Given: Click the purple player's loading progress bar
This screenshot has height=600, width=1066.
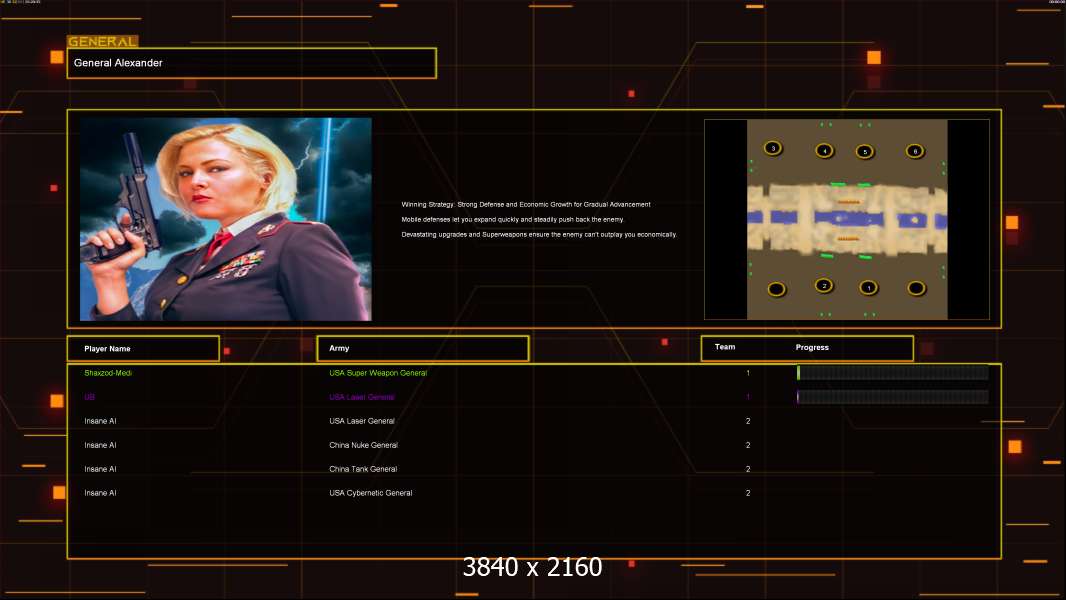Looking at the screenshot, I should 893,397.
